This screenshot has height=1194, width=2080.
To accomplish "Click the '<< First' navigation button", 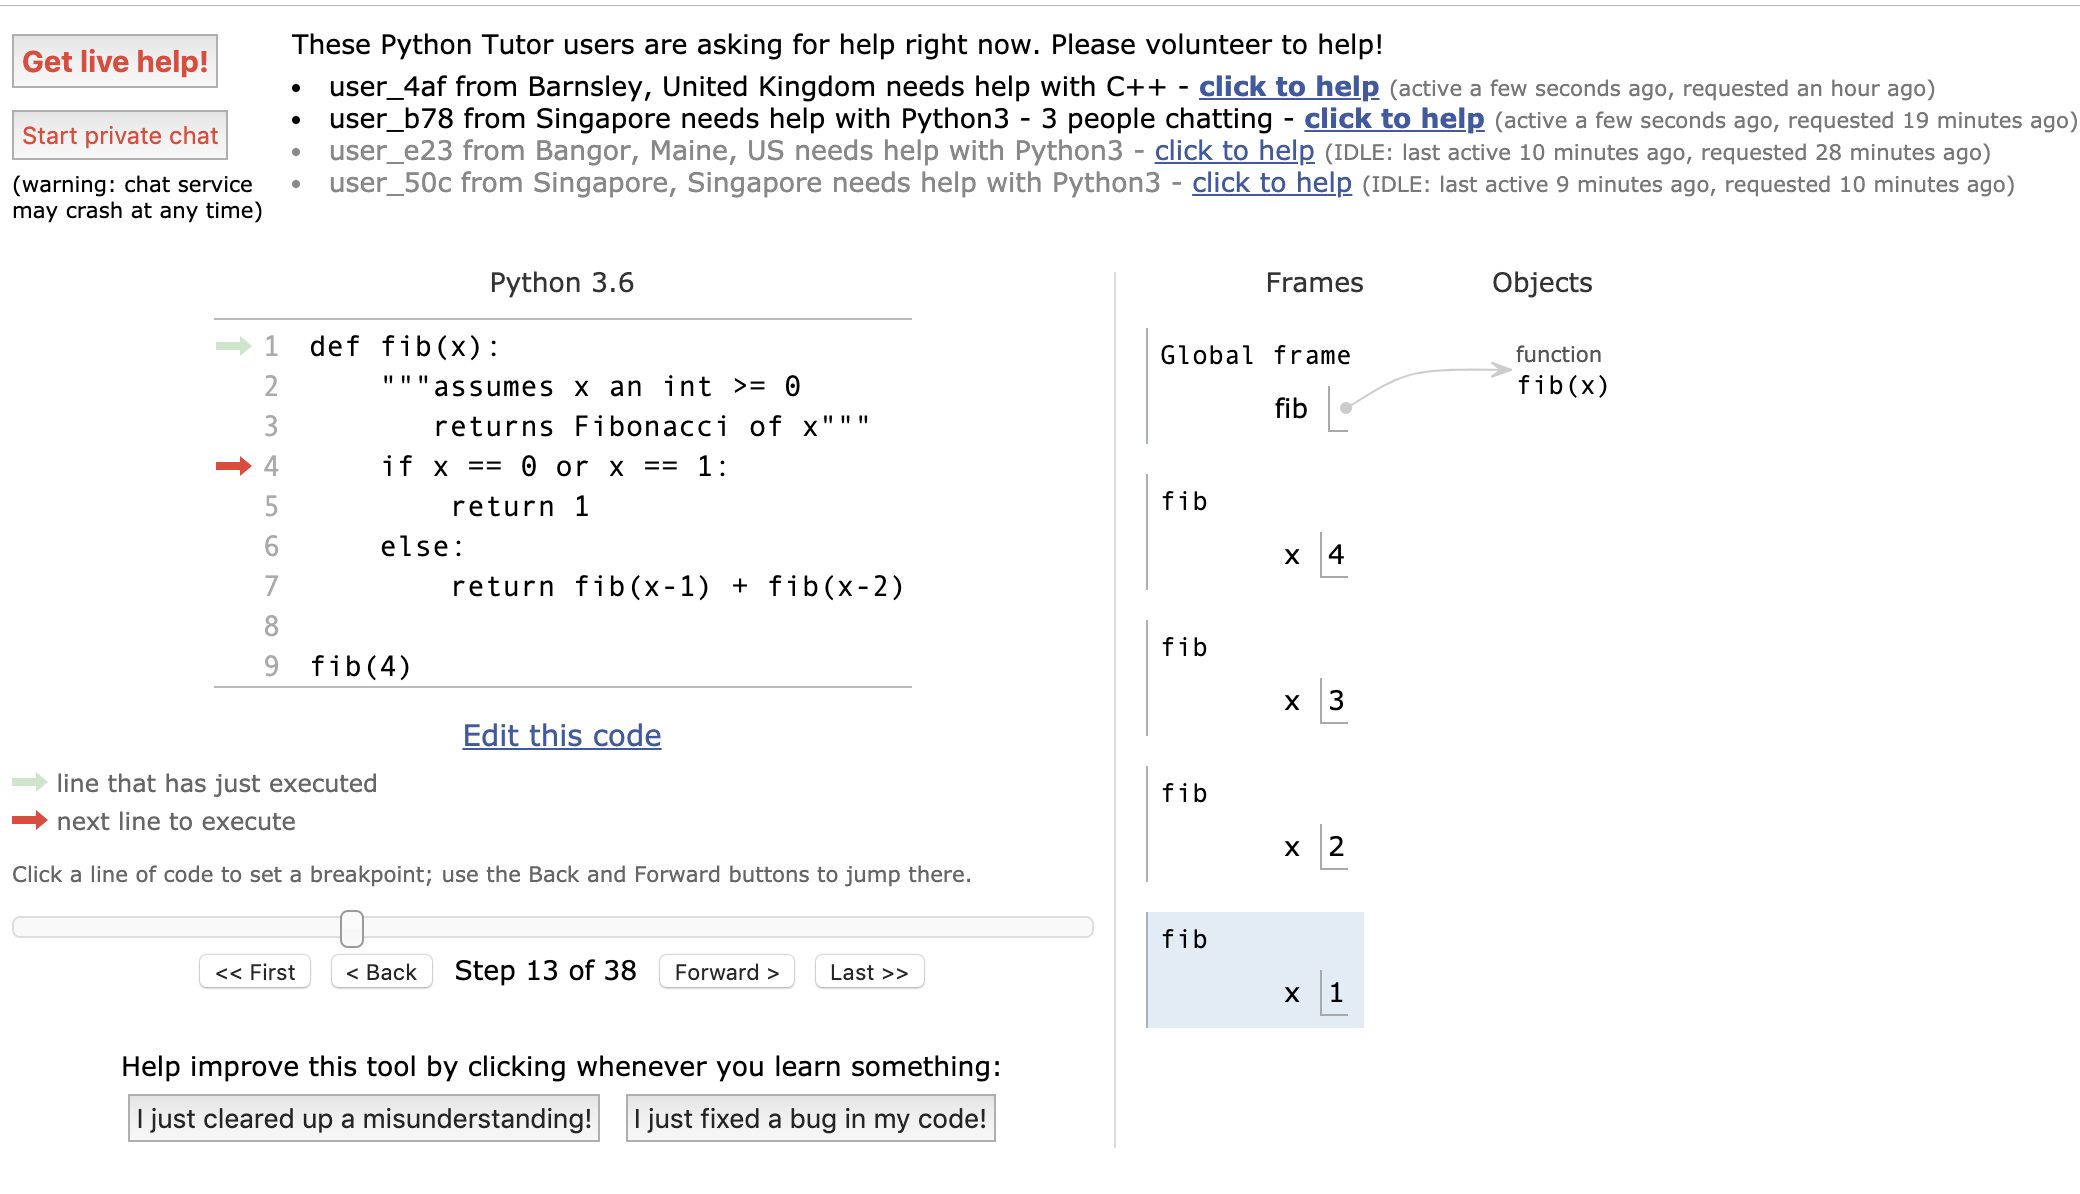I will click(x=253, y=973).
